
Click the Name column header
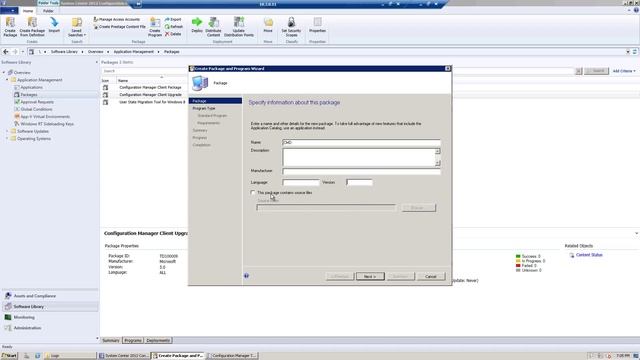point(123,81)
